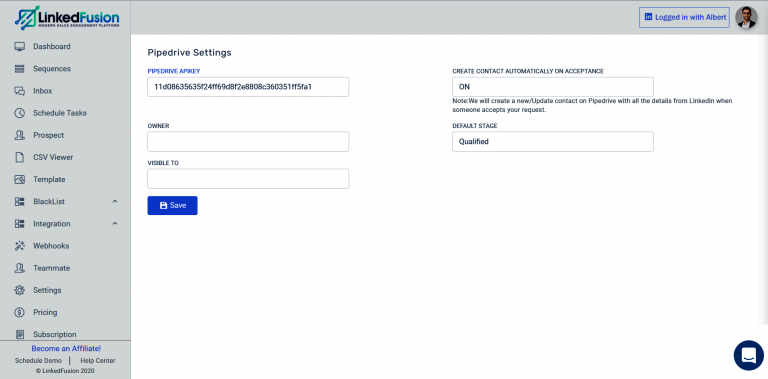
Task: Click the LinkedFusion logo
Action: pyautogui.click(x=67, y=18)
